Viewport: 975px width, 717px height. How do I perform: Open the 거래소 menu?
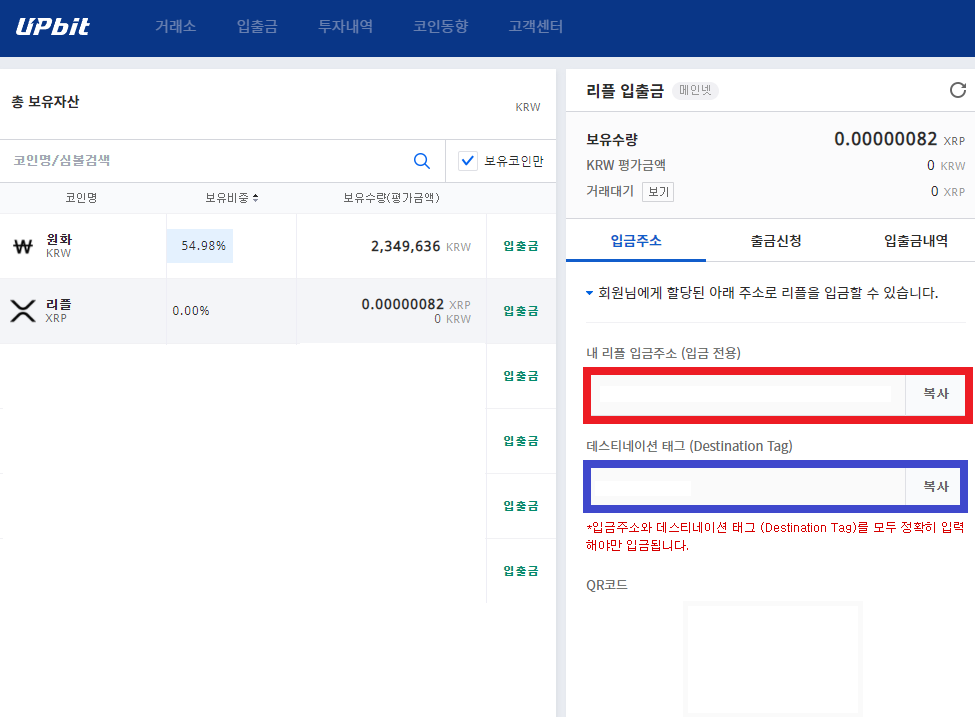coord(175,26)
